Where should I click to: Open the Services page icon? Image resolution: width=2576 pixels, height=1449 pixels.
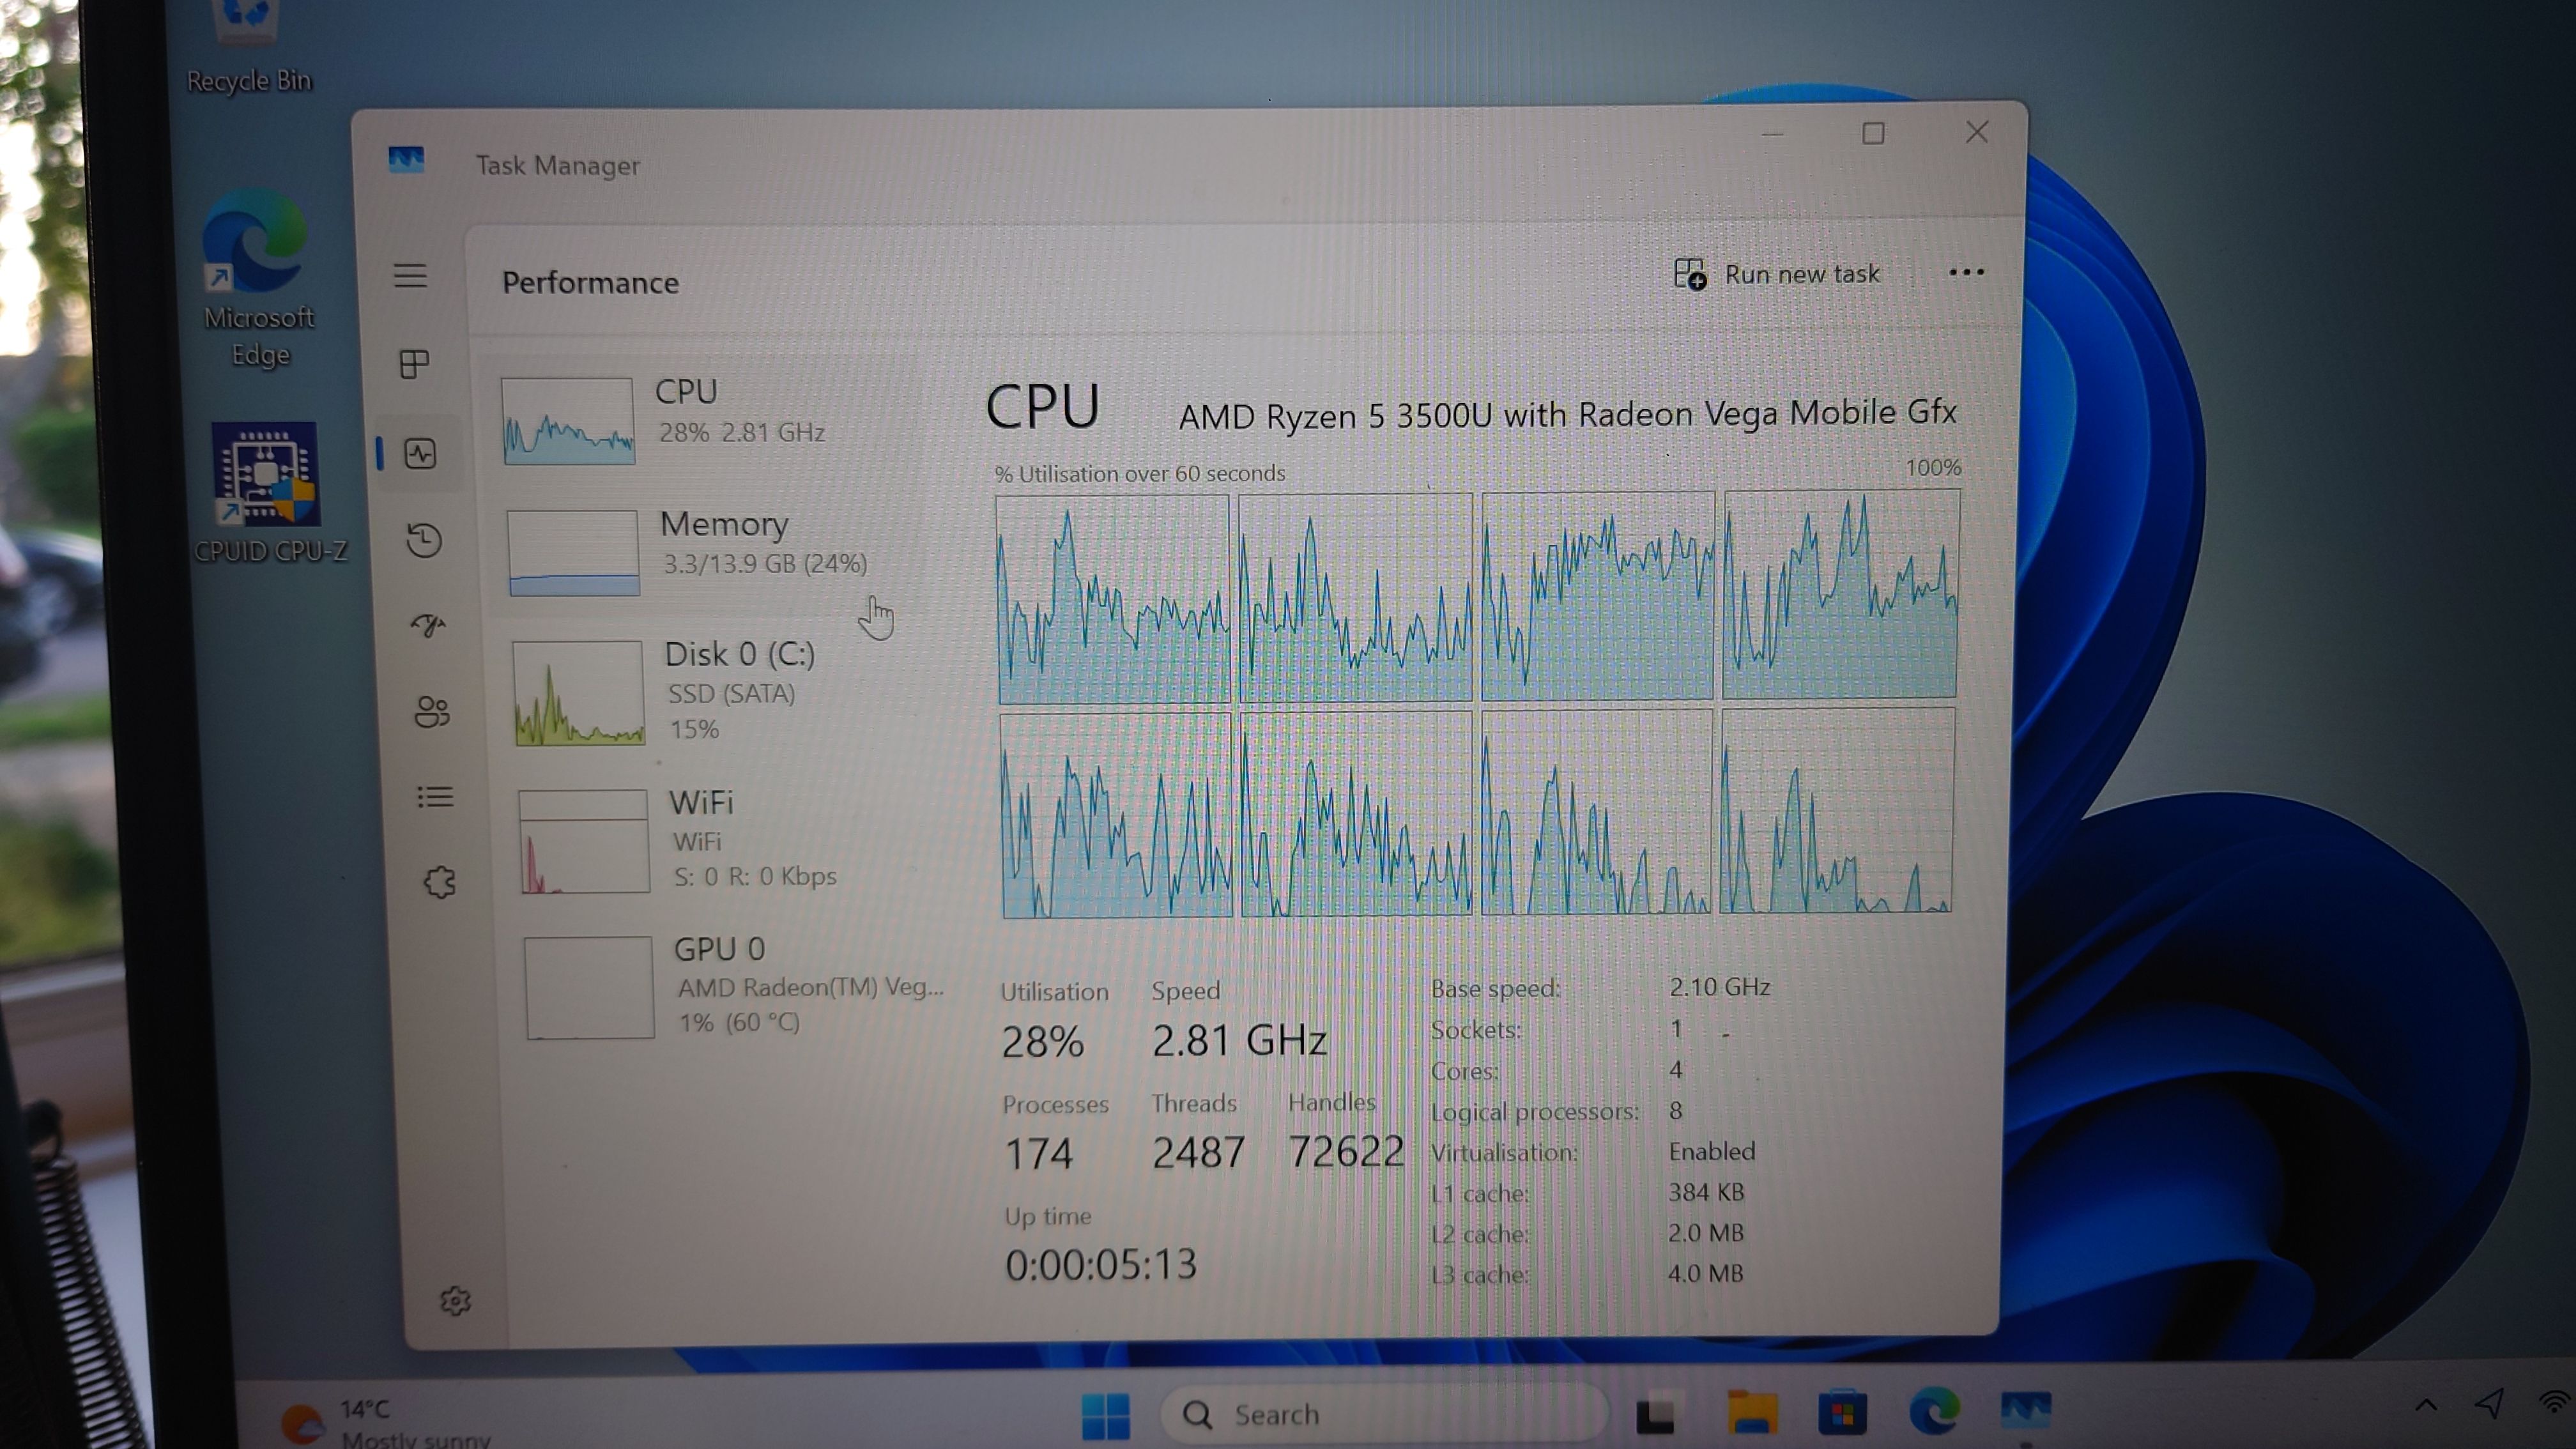tap(439, 882)
